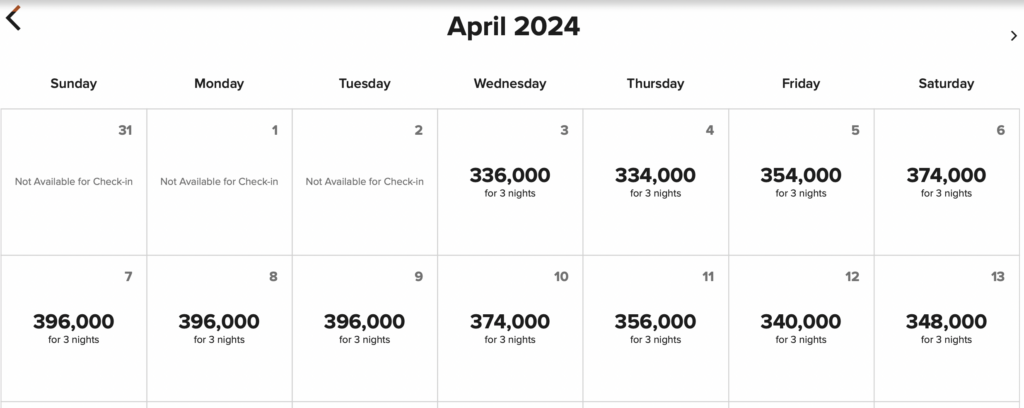Click the unavailable March 31 cell
This screenshot has height=408, width=1024.
coord(74,181)
